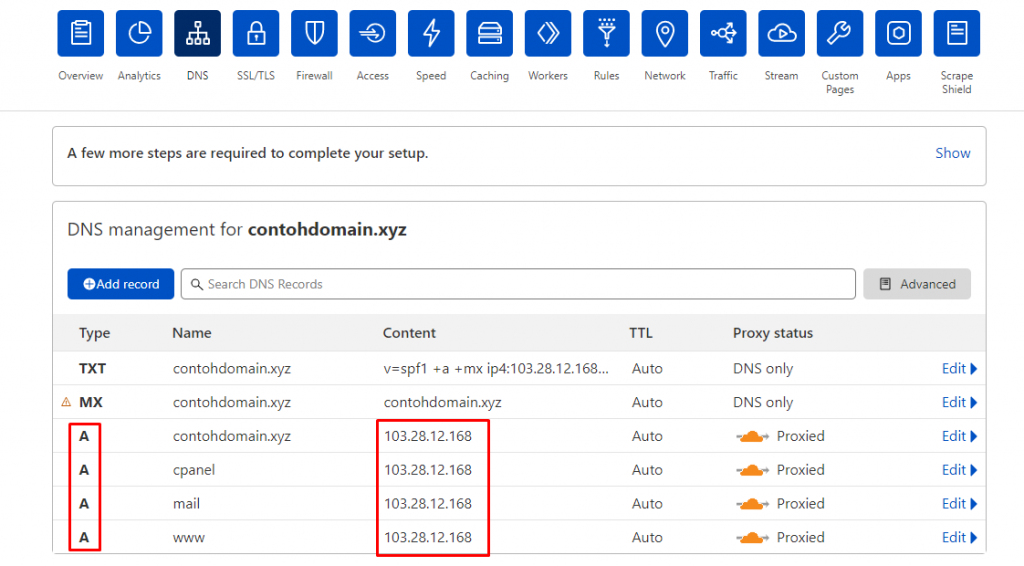This screenshot has width=1024, height=566.
Task: Open the Firewall shield icon
Action: [314, 34]
